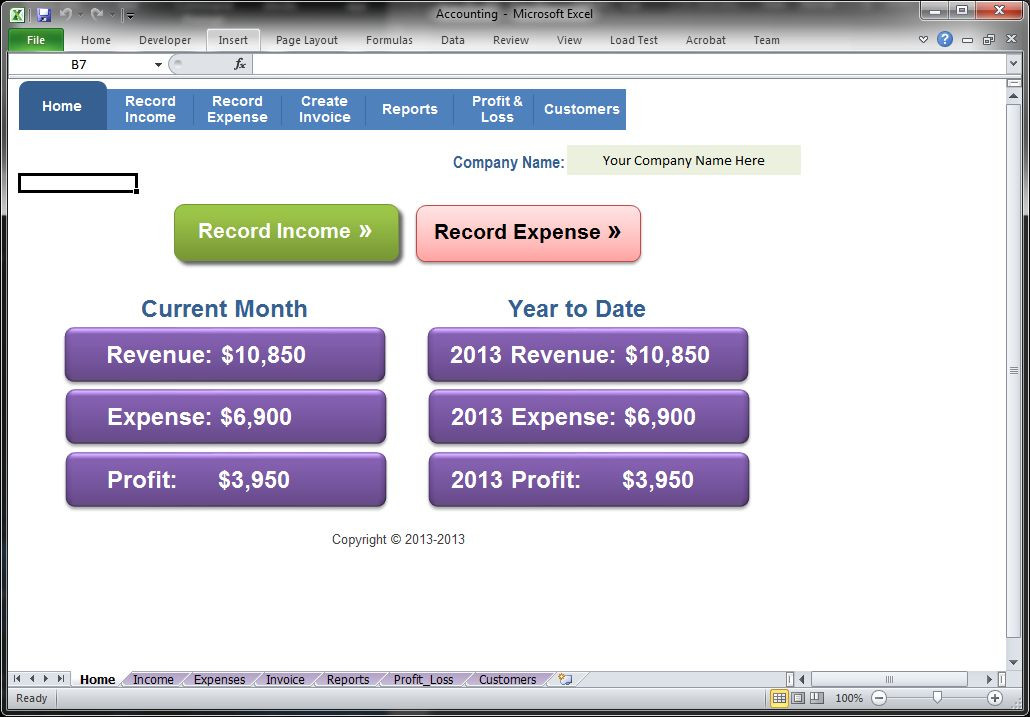Click the 100% zoom level indicator

(849, 698)
